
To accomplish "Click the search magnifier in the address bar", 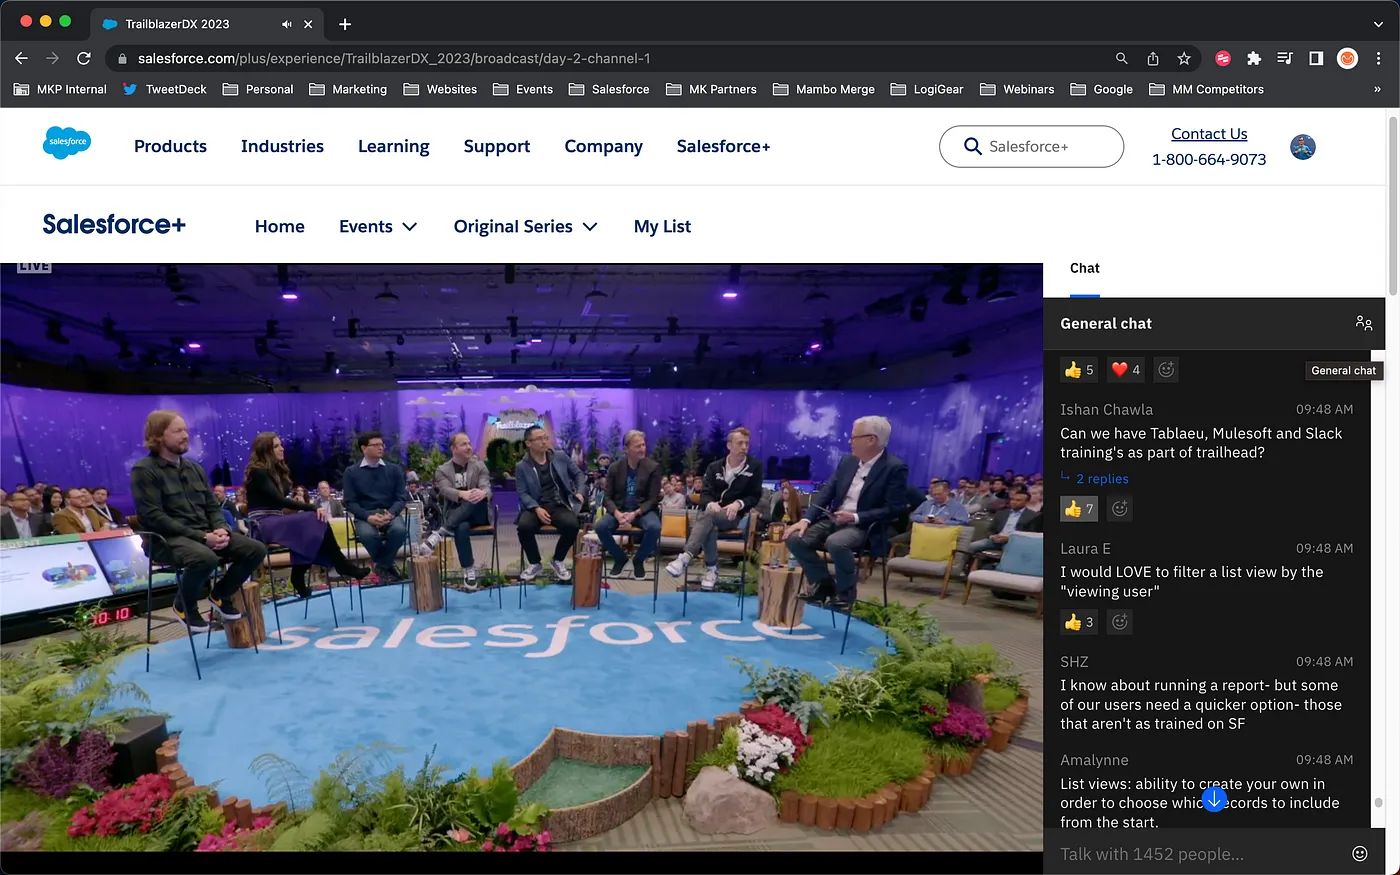I will pos(1121,58).
